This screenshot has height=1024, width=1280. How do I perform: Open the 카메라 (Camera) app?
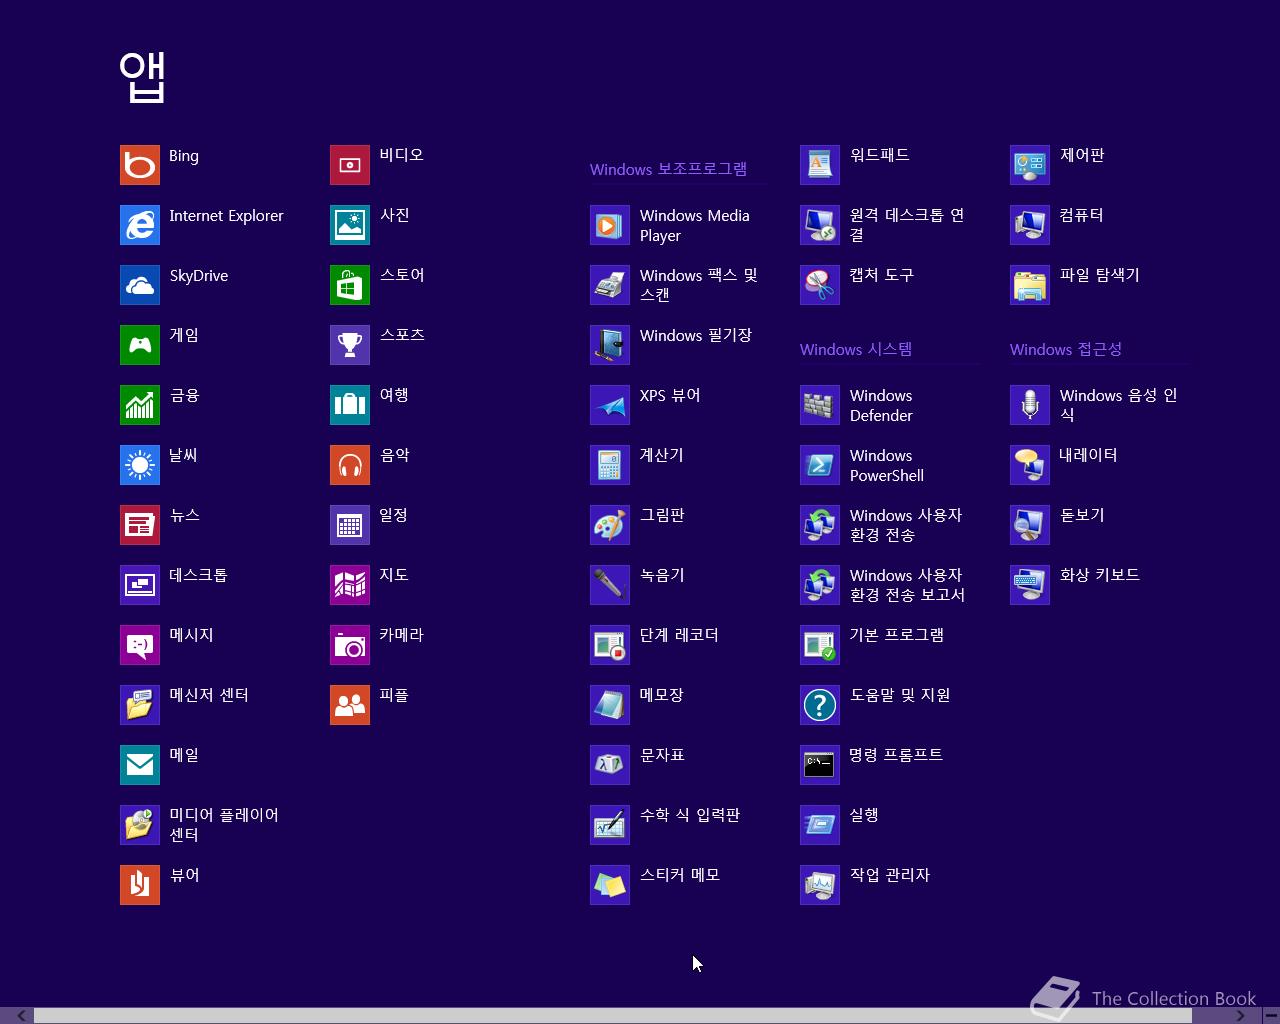[x=378, y=645]
